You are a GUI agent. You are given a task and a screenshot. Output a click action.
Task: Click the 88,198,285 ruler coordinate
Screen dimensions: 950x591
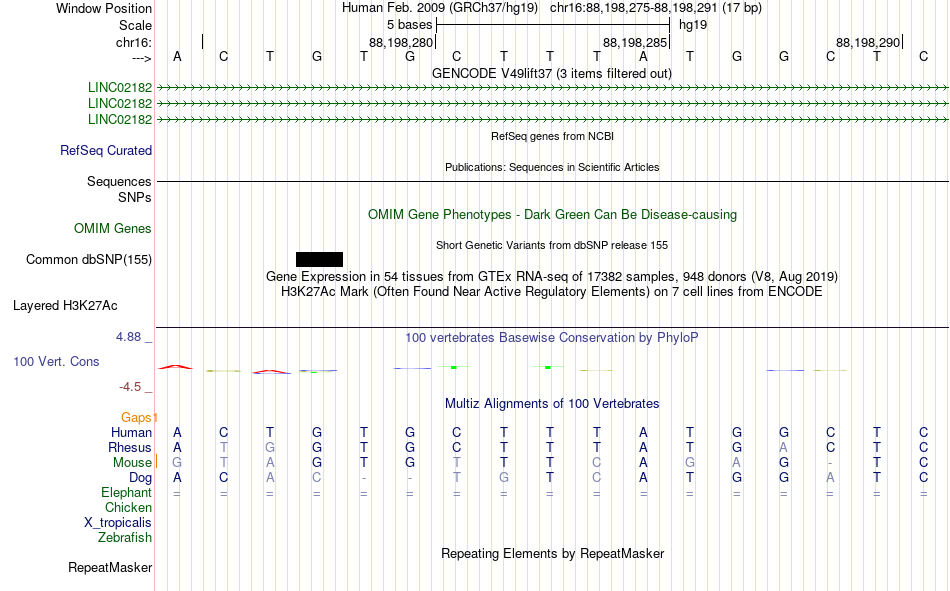635,42
